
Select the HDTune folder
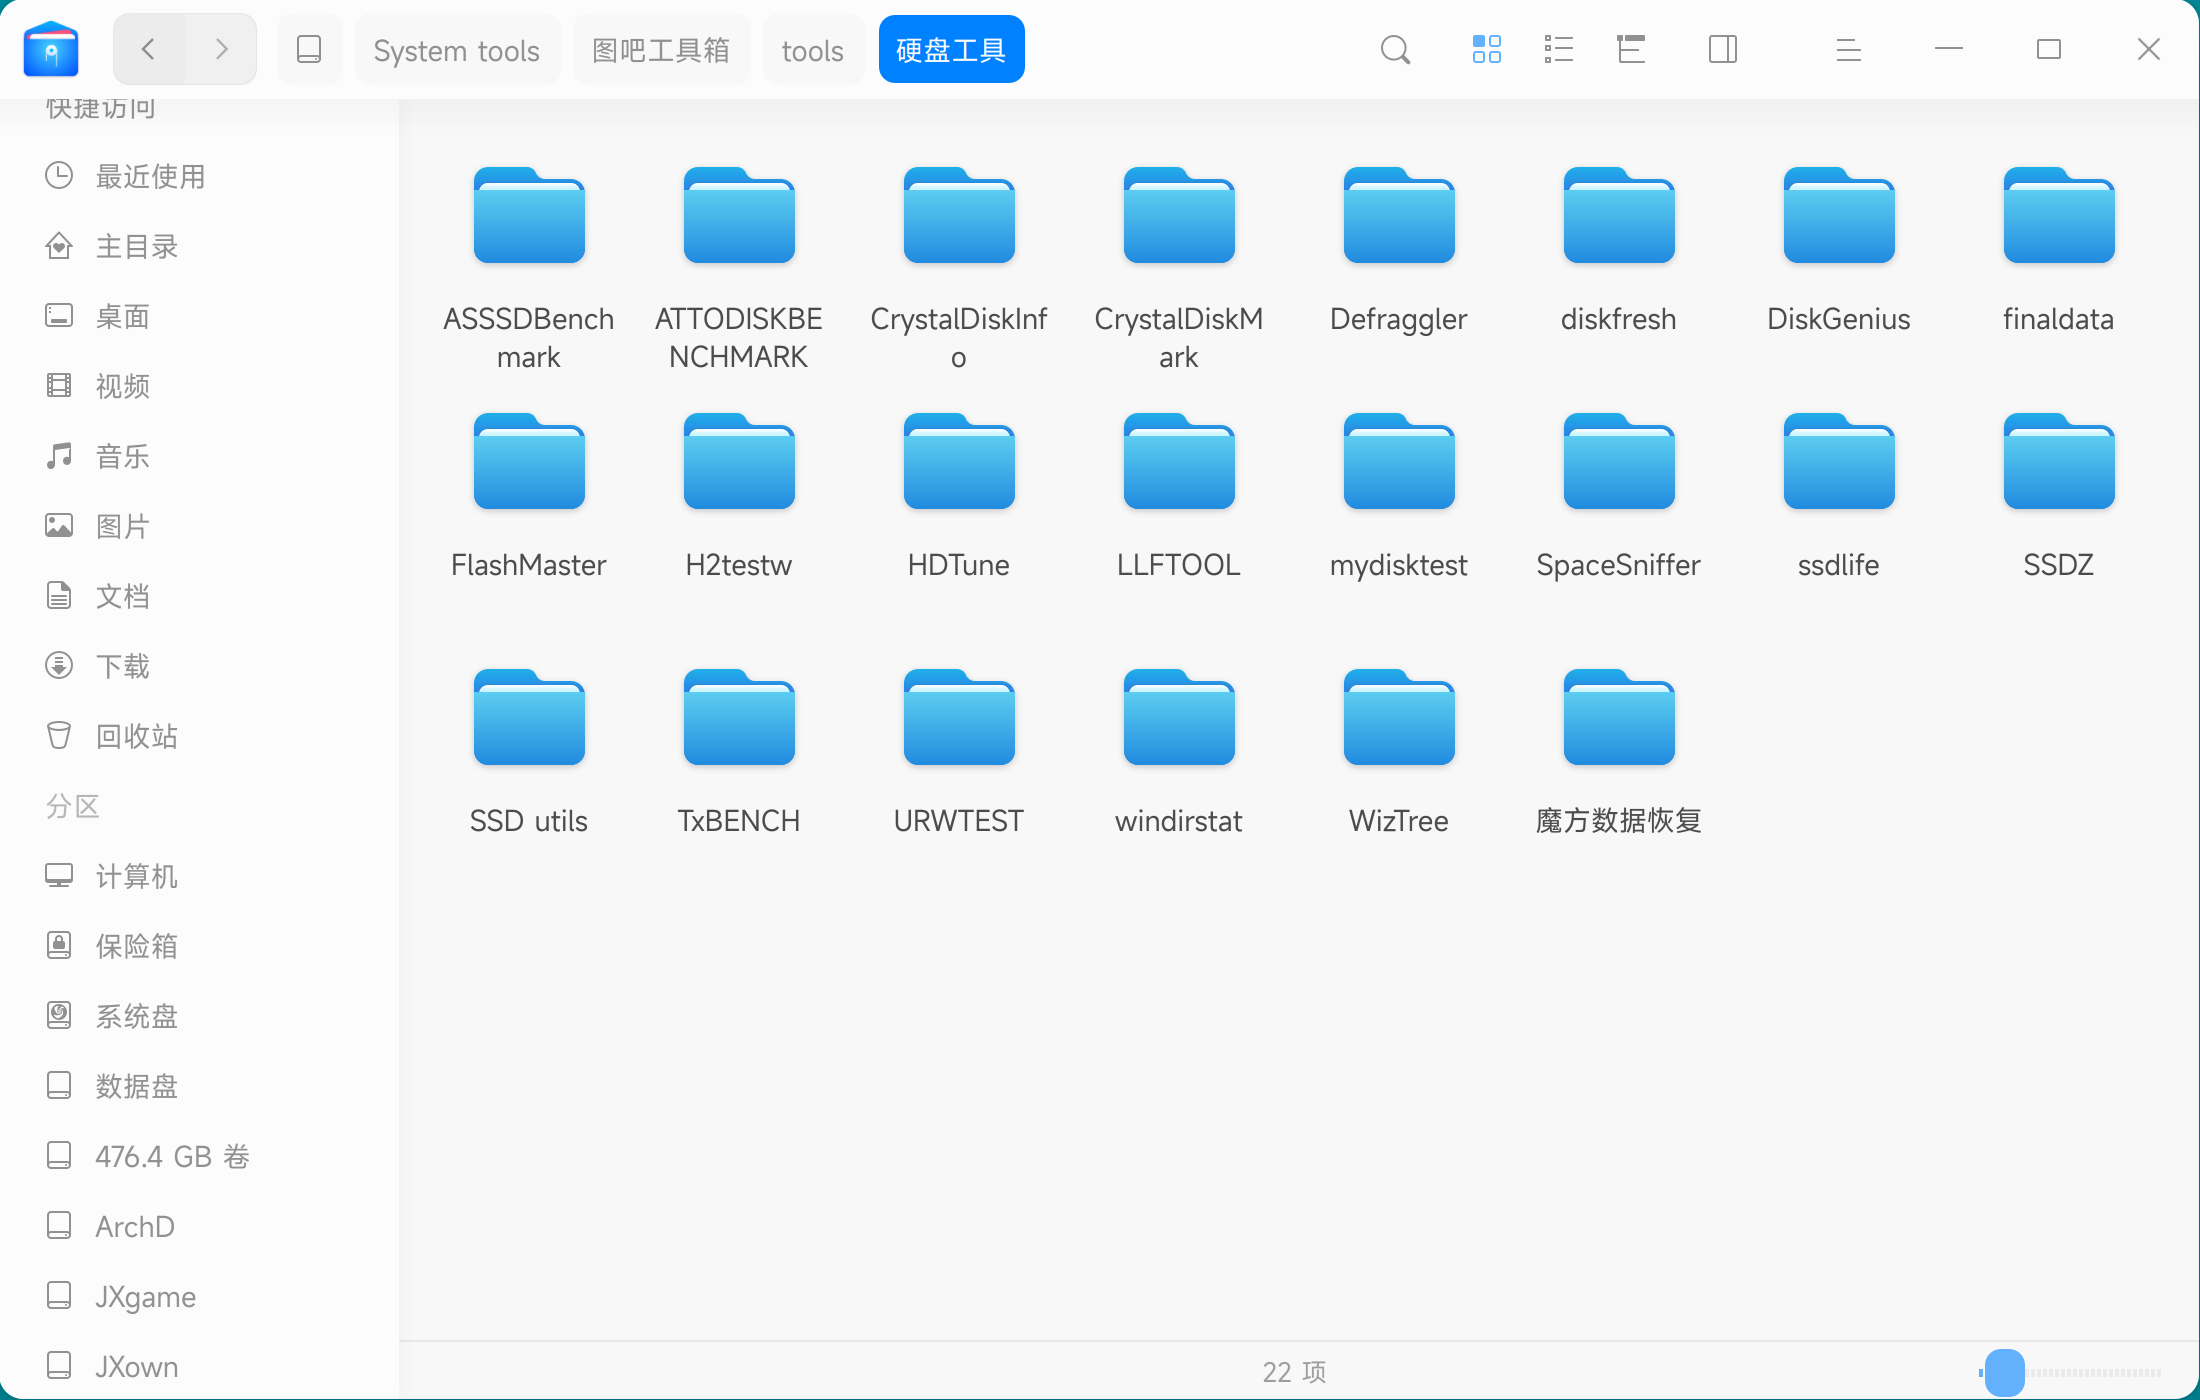(x=959, y=496)
